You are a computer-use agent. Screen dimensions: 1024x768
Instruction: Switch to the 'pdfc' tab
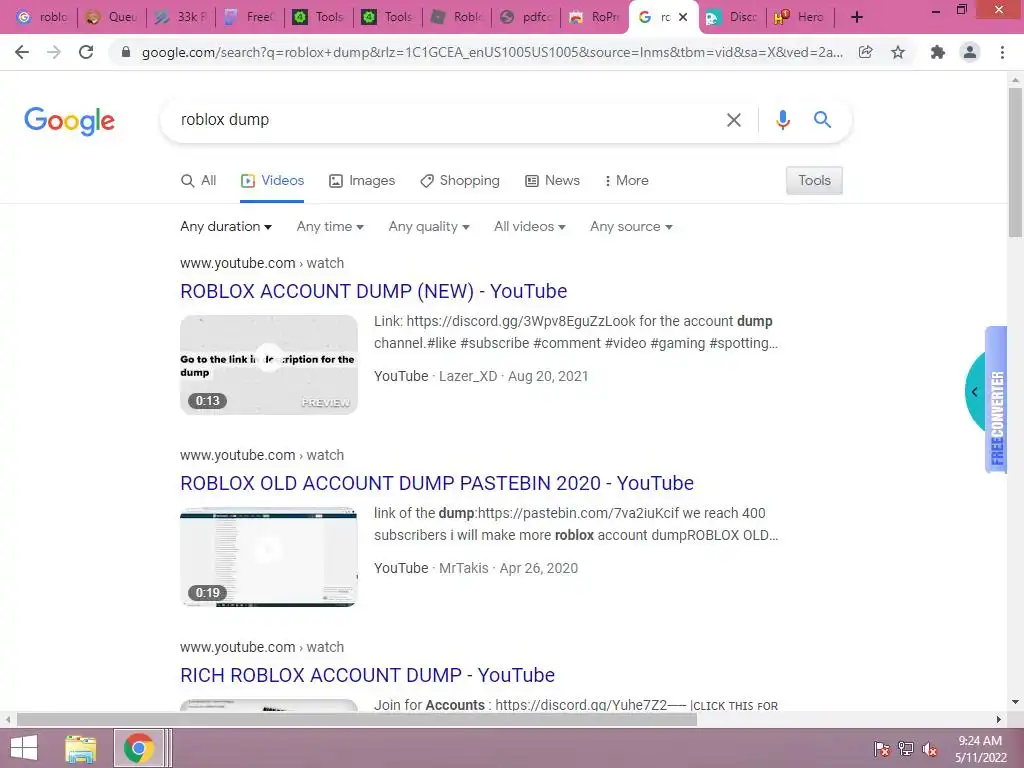point(526,17)
